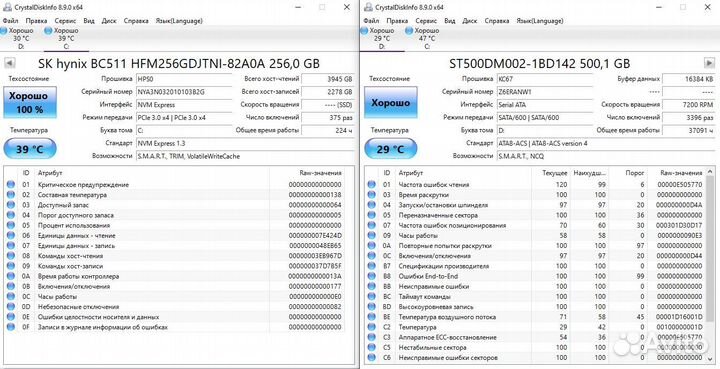Select disk D: 30 °C tab in left window
The height and width of the screenshot is (369, 720).
[x=20, y=39]
